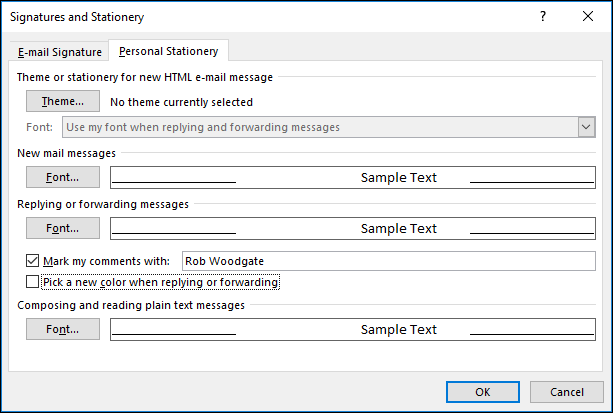Confirm changes with the OK button

pos(482,392)
